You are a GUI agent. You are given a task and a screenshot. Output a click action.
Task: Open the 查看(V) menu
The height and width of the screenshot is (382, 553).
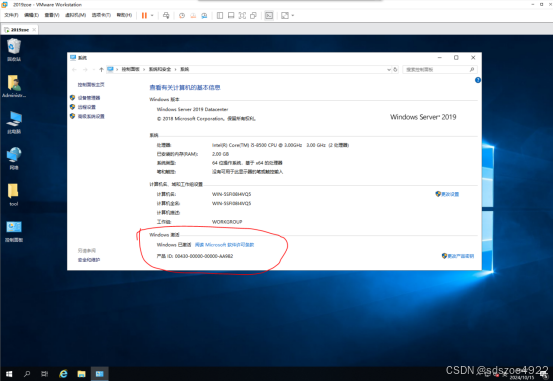[x=52, y=15]
